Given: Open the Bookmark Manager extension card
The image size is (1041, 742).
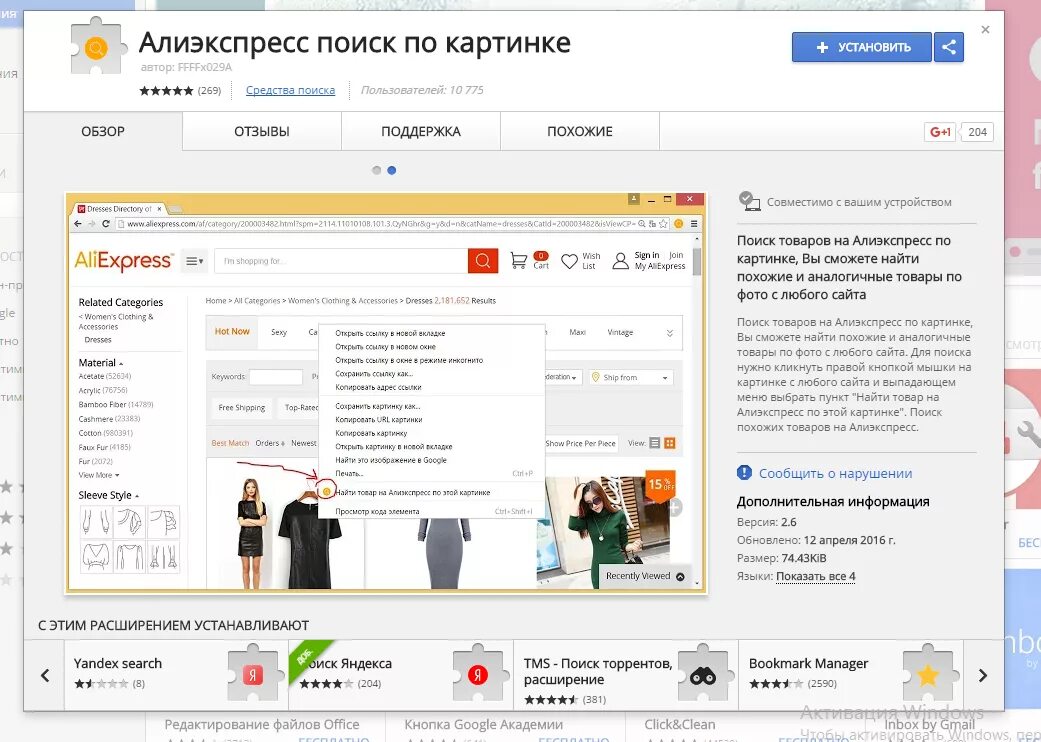Looking at the screenshot, I should coord(850,675).
